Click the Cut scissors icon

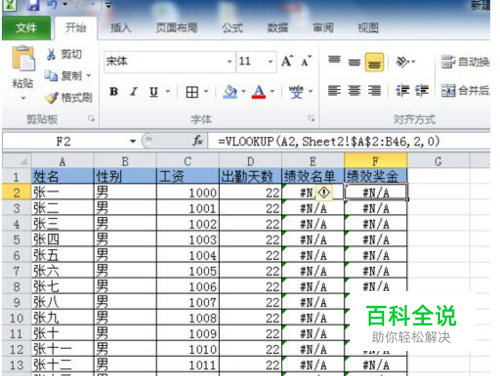click(x=51, y=54)
